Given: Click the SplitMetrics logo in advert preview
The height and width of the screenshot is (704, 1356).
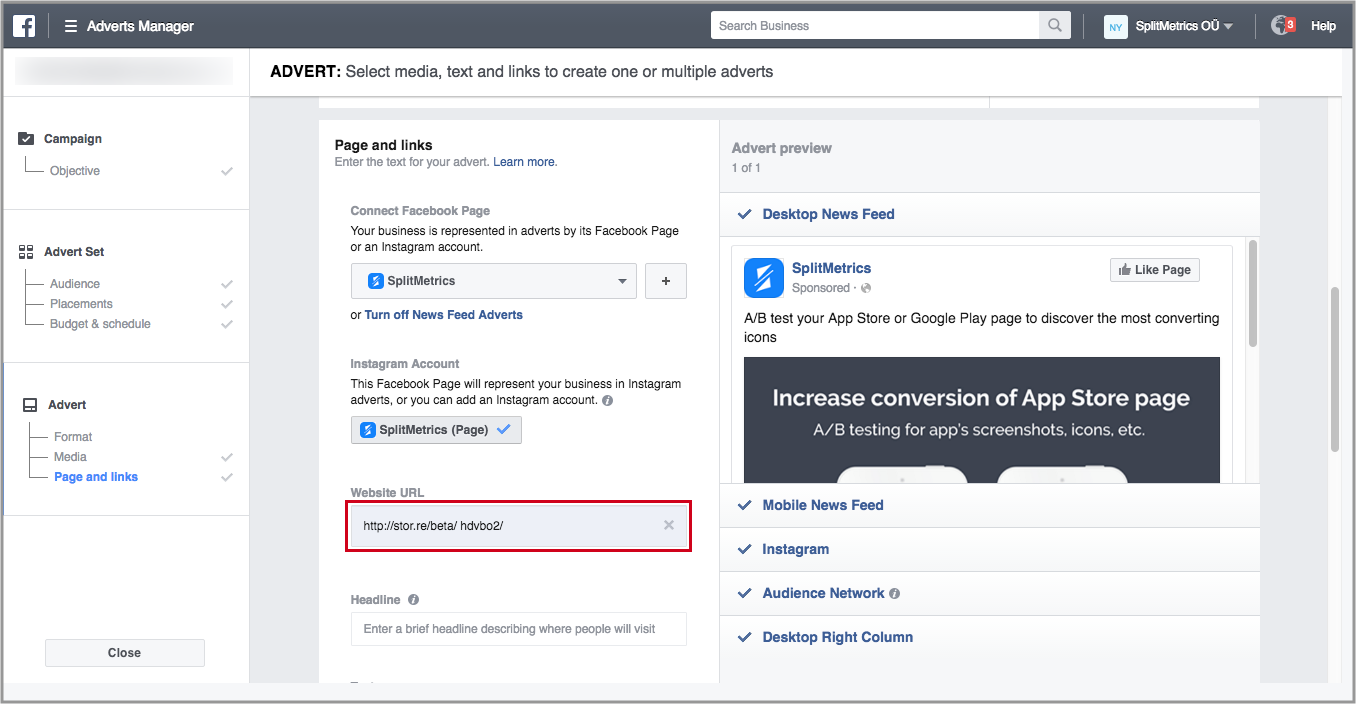Looking at the screenshot, I should point(764,278).
